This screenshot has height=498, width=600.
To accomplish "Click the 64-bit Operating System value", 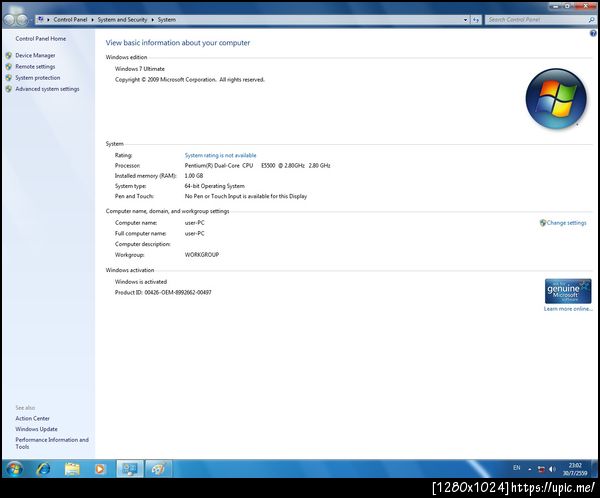I will click(x=214, y=186).
